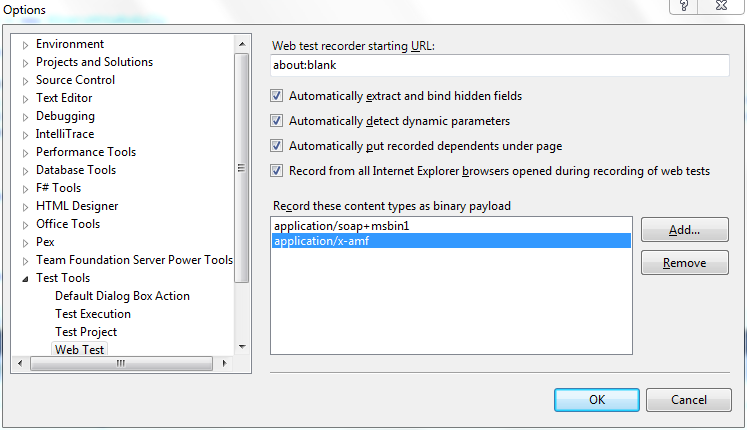
Task: Expand the F# Tools node
Action: [x=25, y=189]
